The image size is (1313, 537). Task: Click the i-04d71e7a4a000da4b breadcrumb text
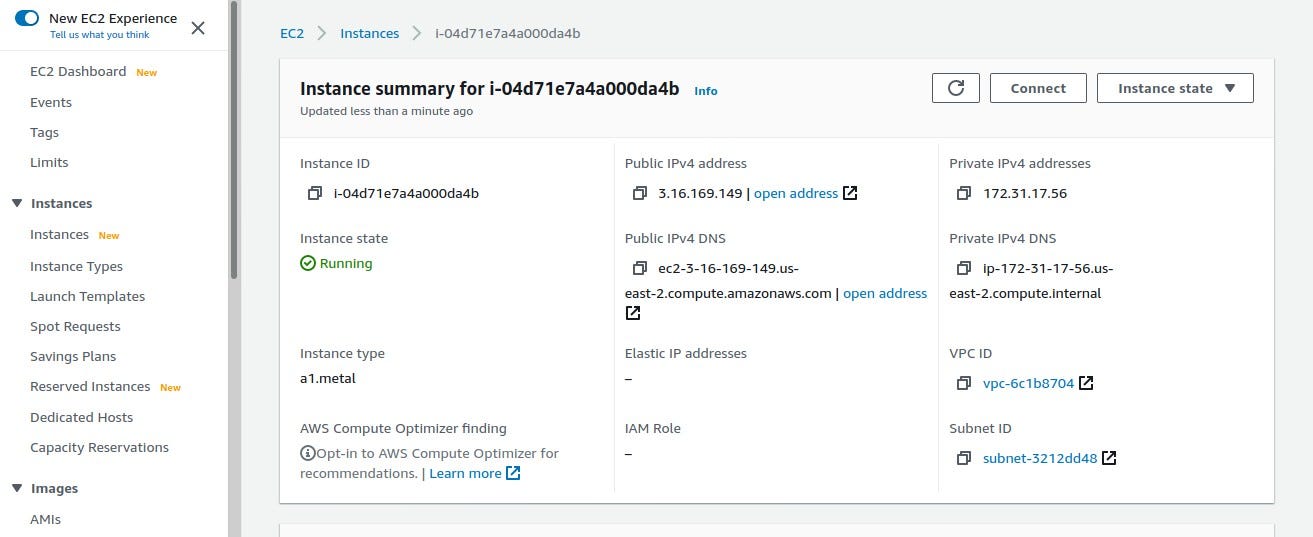tap(508, 33)
